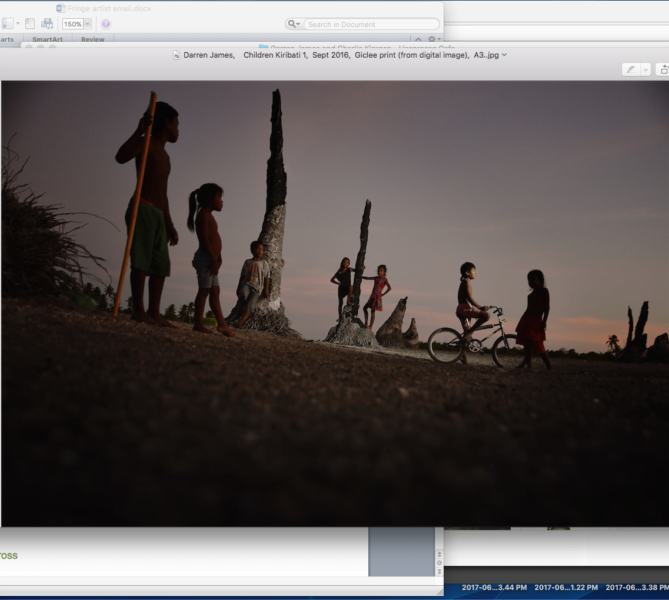
Task: Open the 150% zoom dropdown
Action: coord(87,24)
